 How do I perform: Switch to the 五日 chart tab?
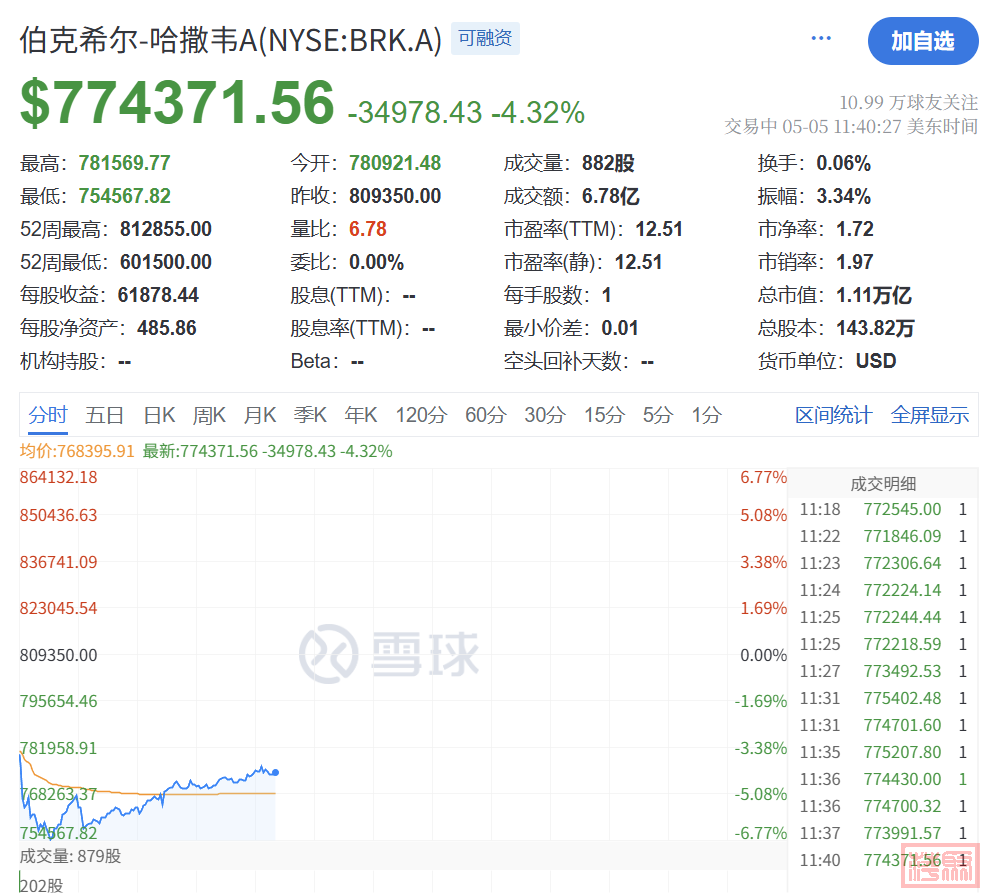[104, 415]
